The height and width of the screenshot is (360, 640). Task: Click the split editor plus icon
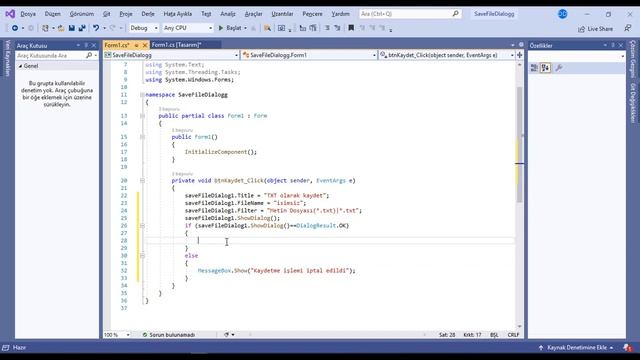520,55
